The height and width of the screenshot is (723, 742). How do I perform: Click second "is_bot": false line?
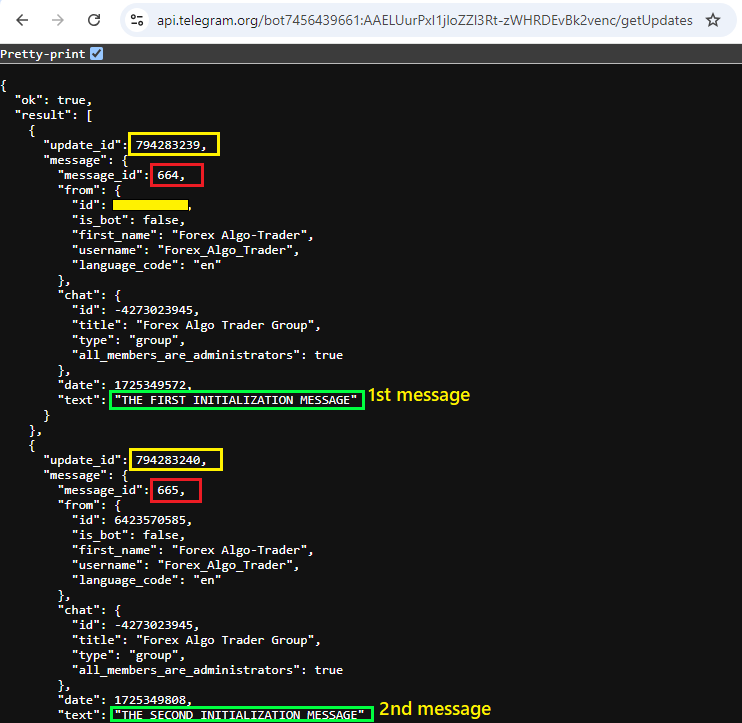click(128, 535)
